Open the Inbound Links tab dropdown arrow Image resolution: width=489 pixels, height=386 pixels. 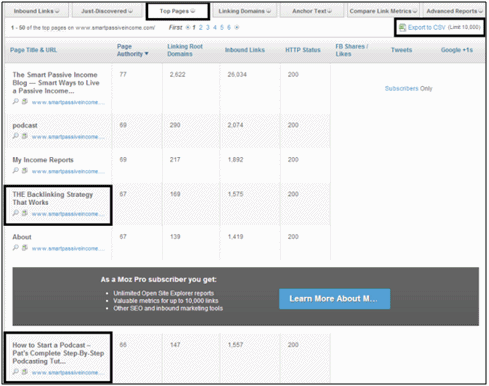[57, 11]
